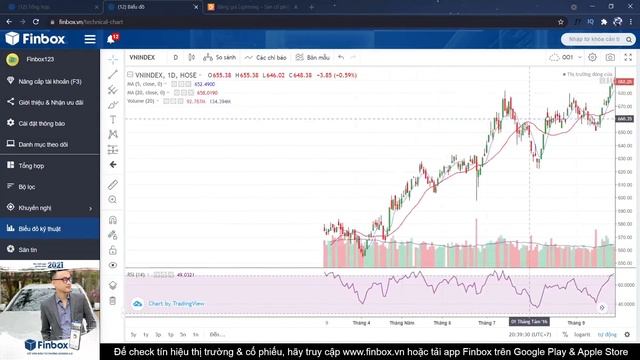Click the trash remove drawings icon
Viewport: 640px width, 360px height.
tap(113, 301)
